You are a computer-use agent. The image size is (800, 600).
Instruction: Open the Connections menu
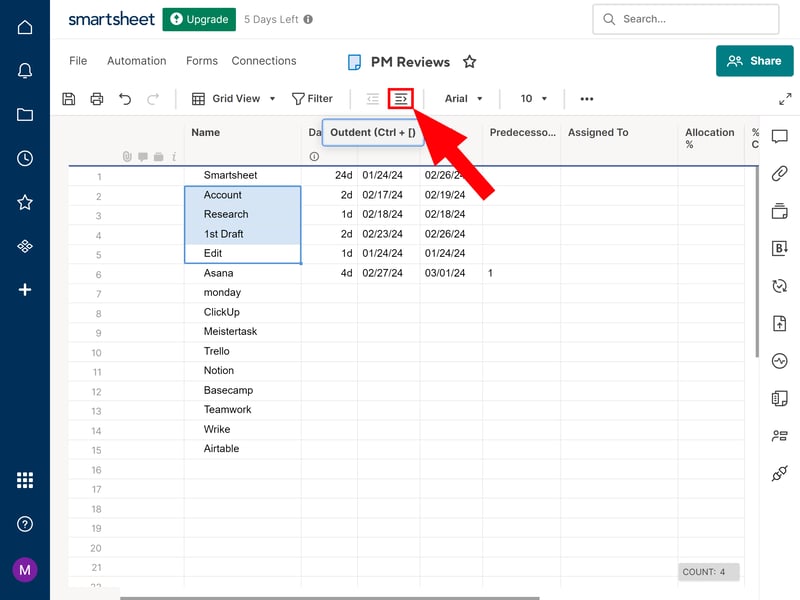[264, 61]
